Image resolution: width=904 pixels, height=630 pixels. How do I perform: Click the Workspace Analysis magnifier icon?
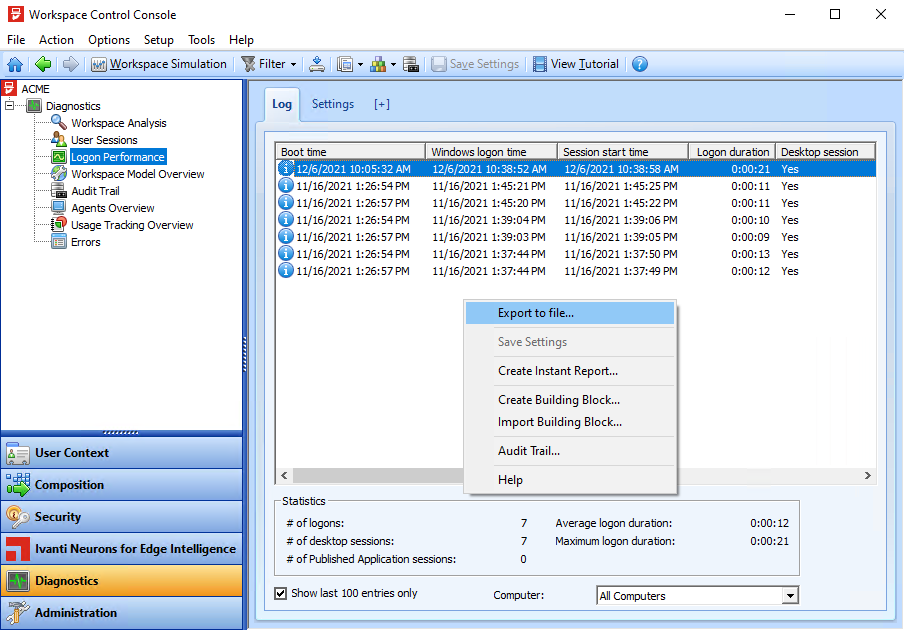(59, 123)
